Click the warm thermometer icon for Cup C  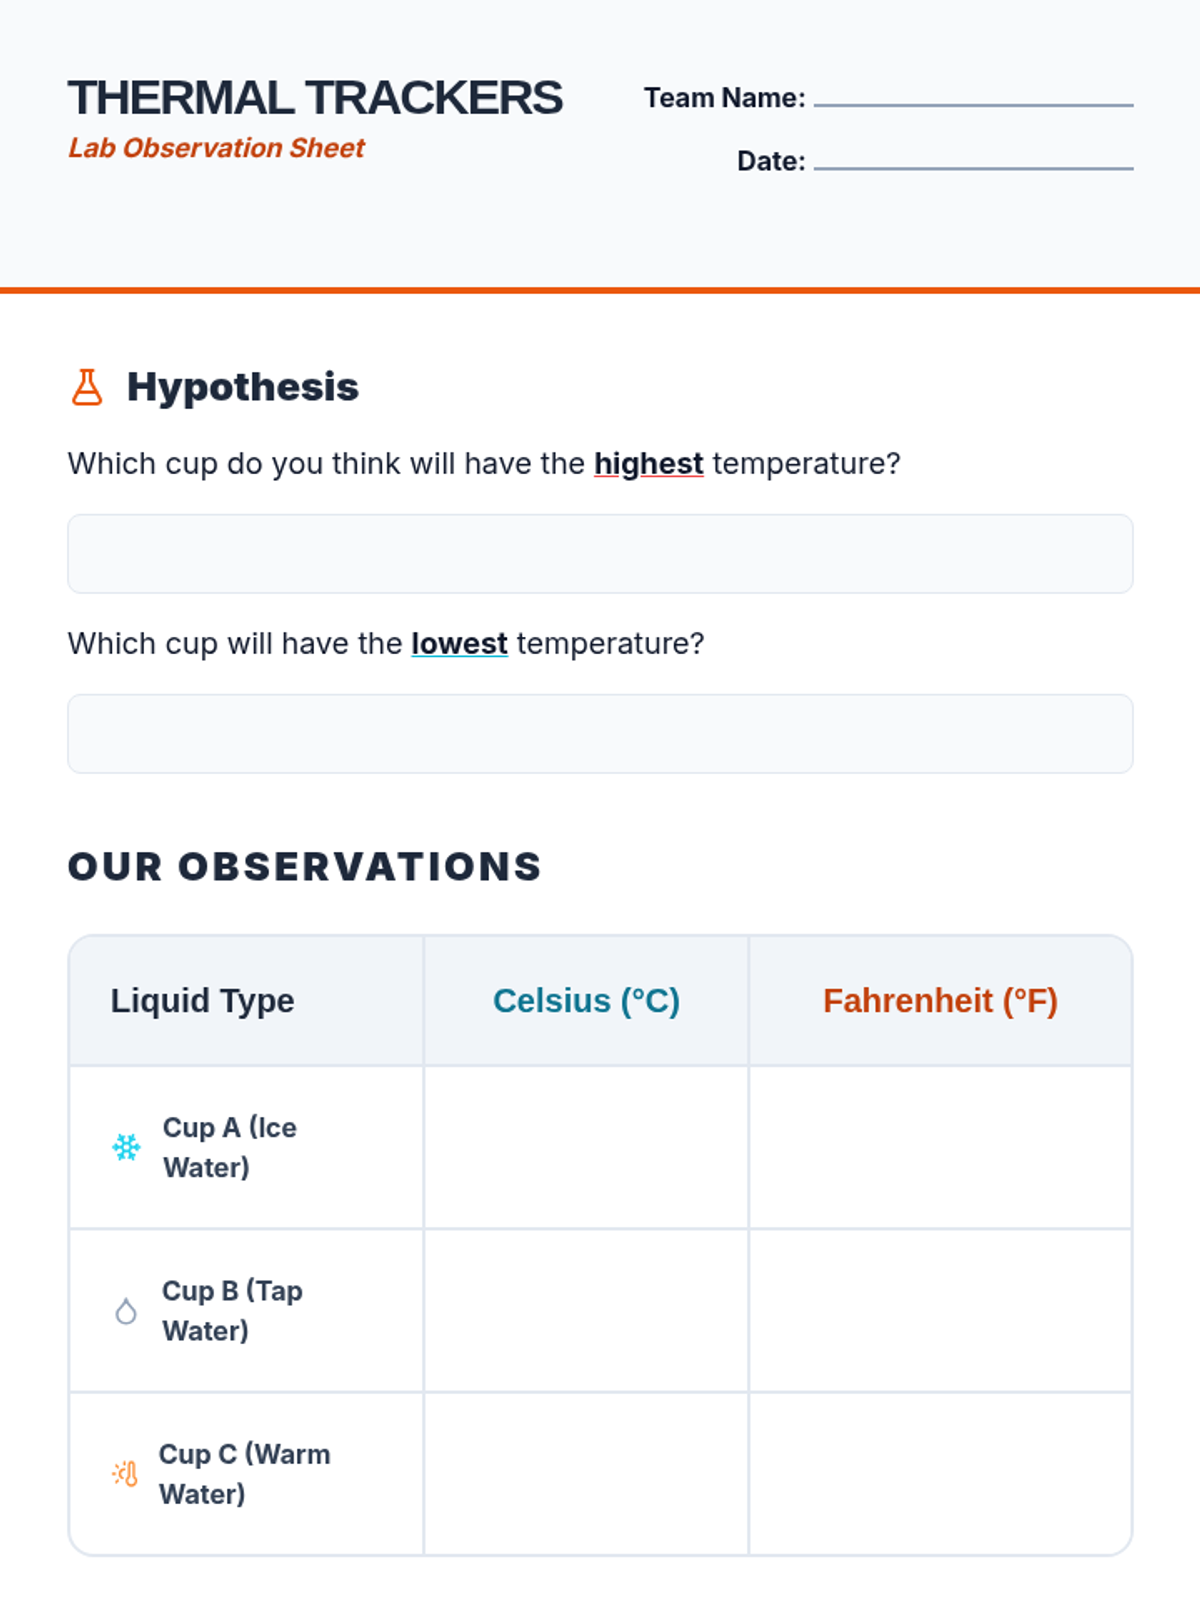(125, 1474)
